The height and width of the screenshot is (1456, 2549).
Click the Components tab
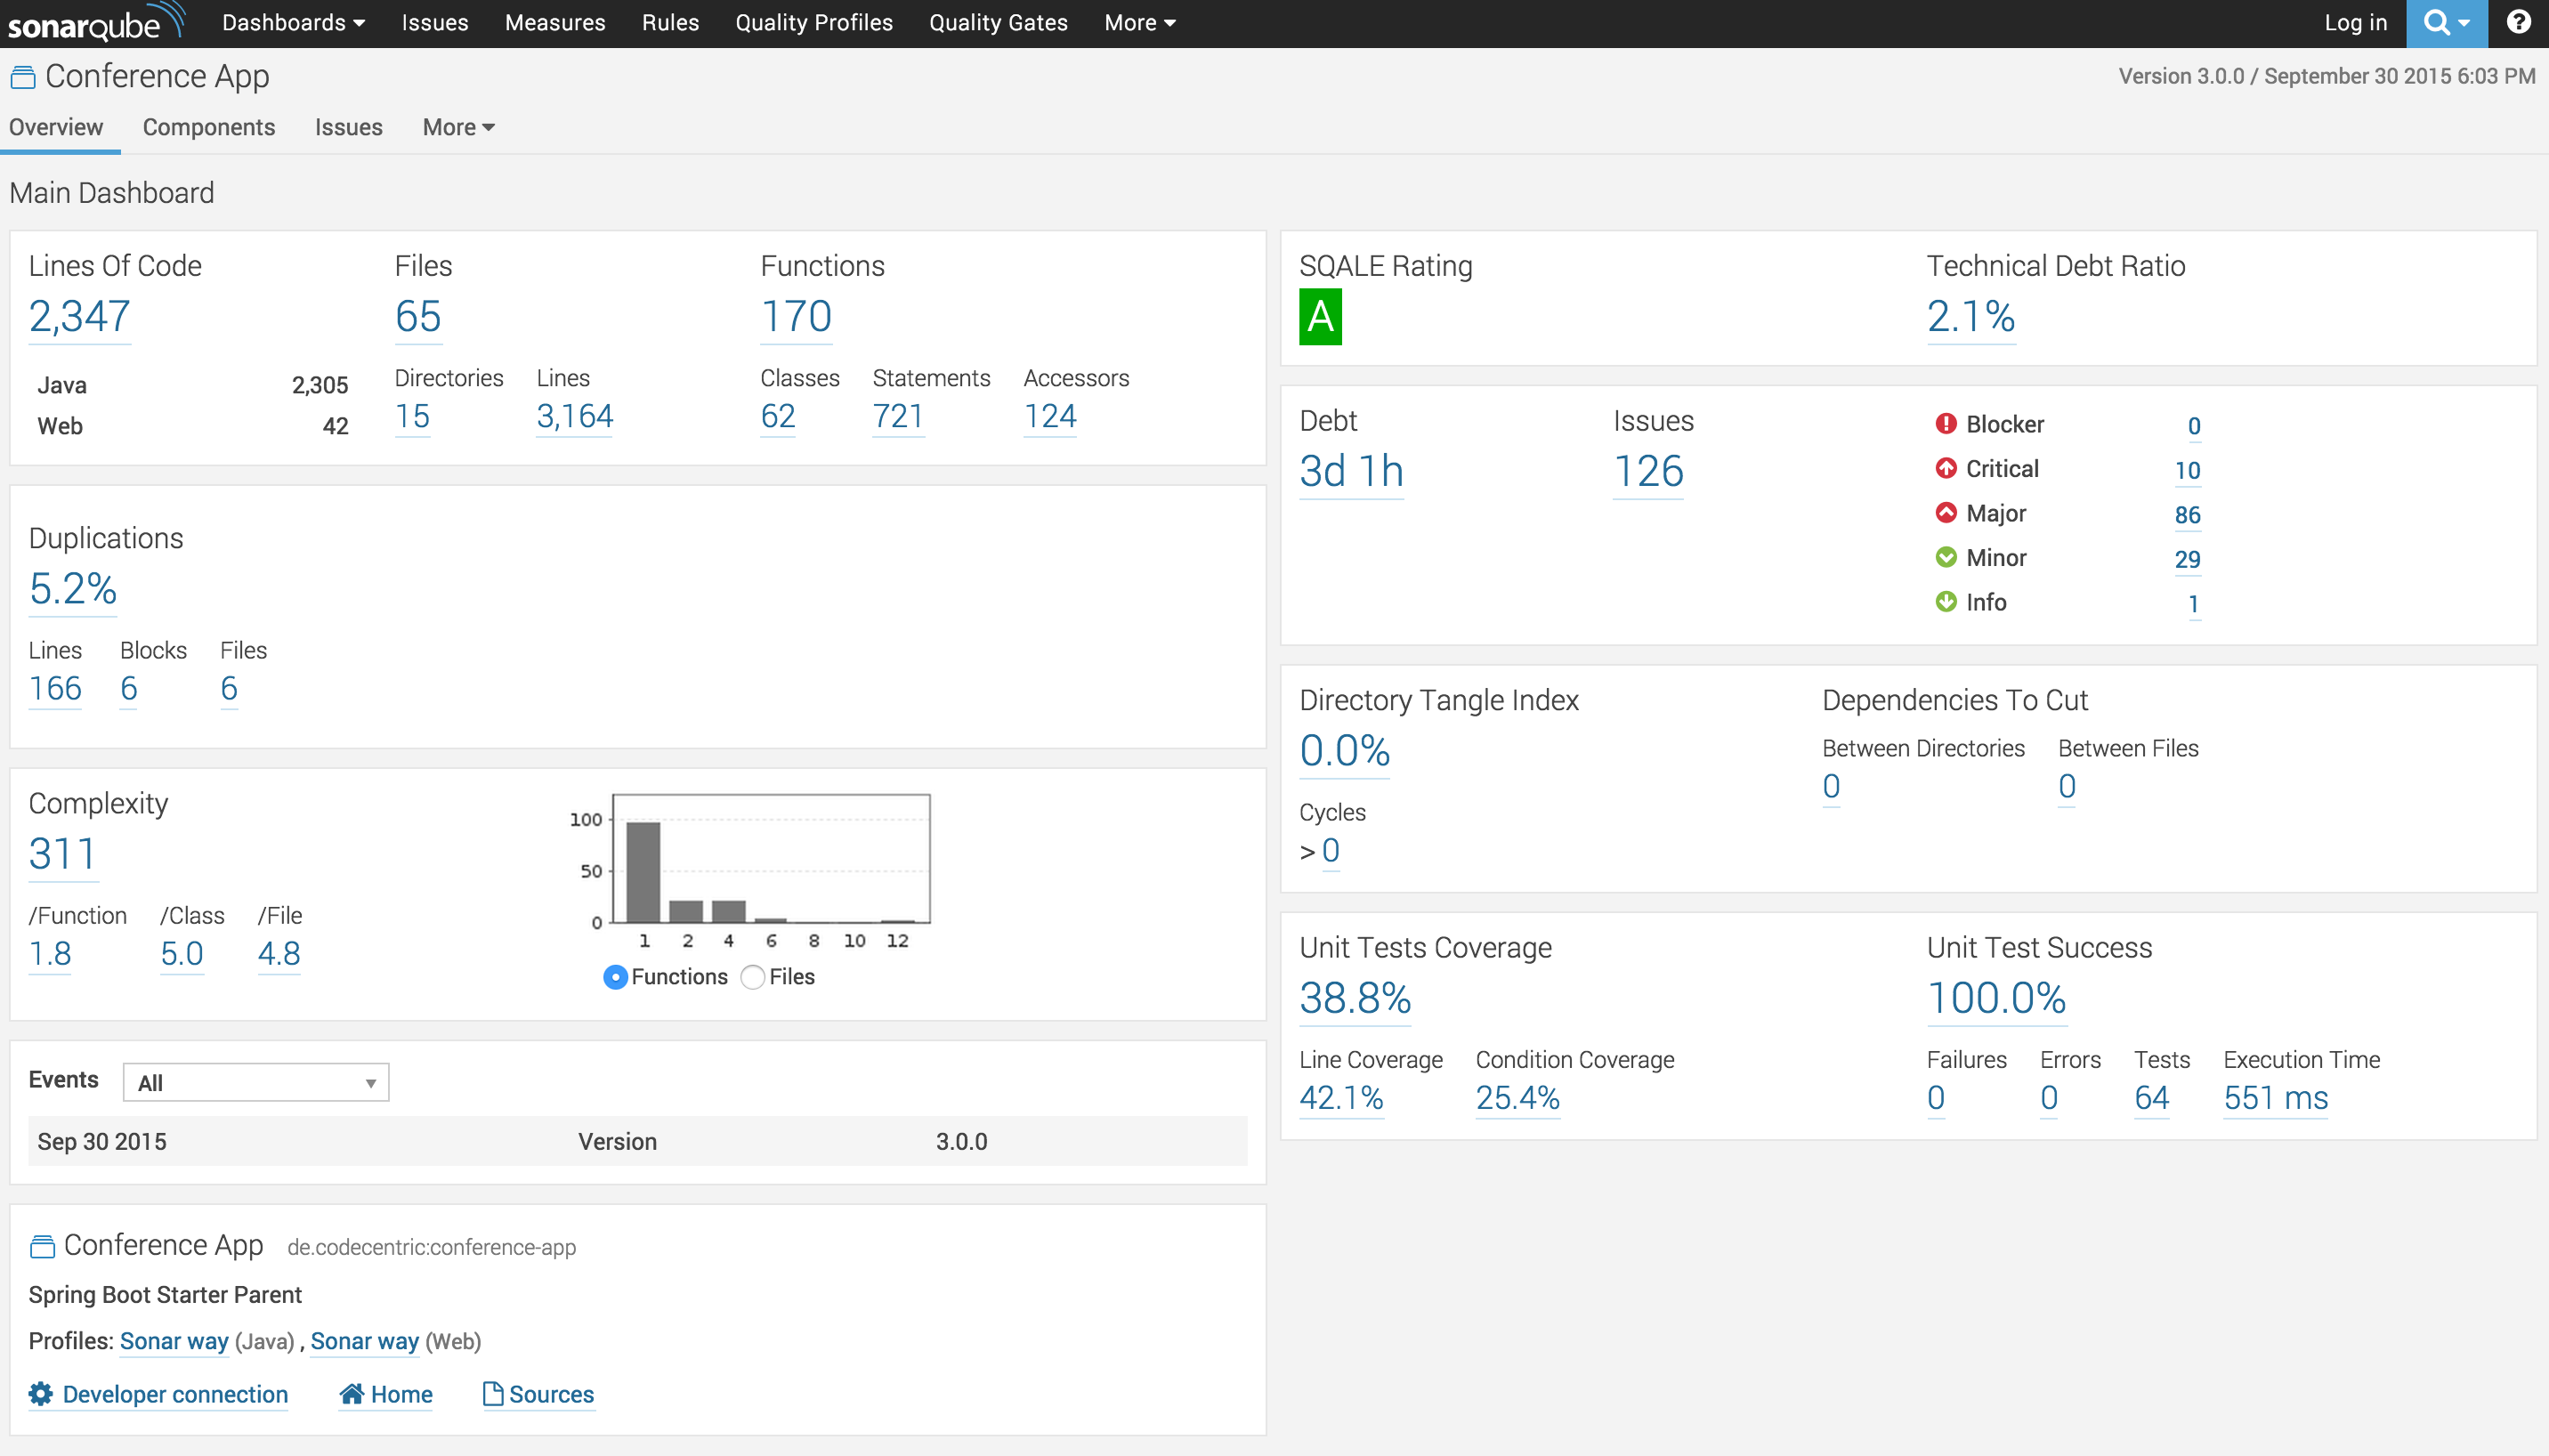[206, 126]
